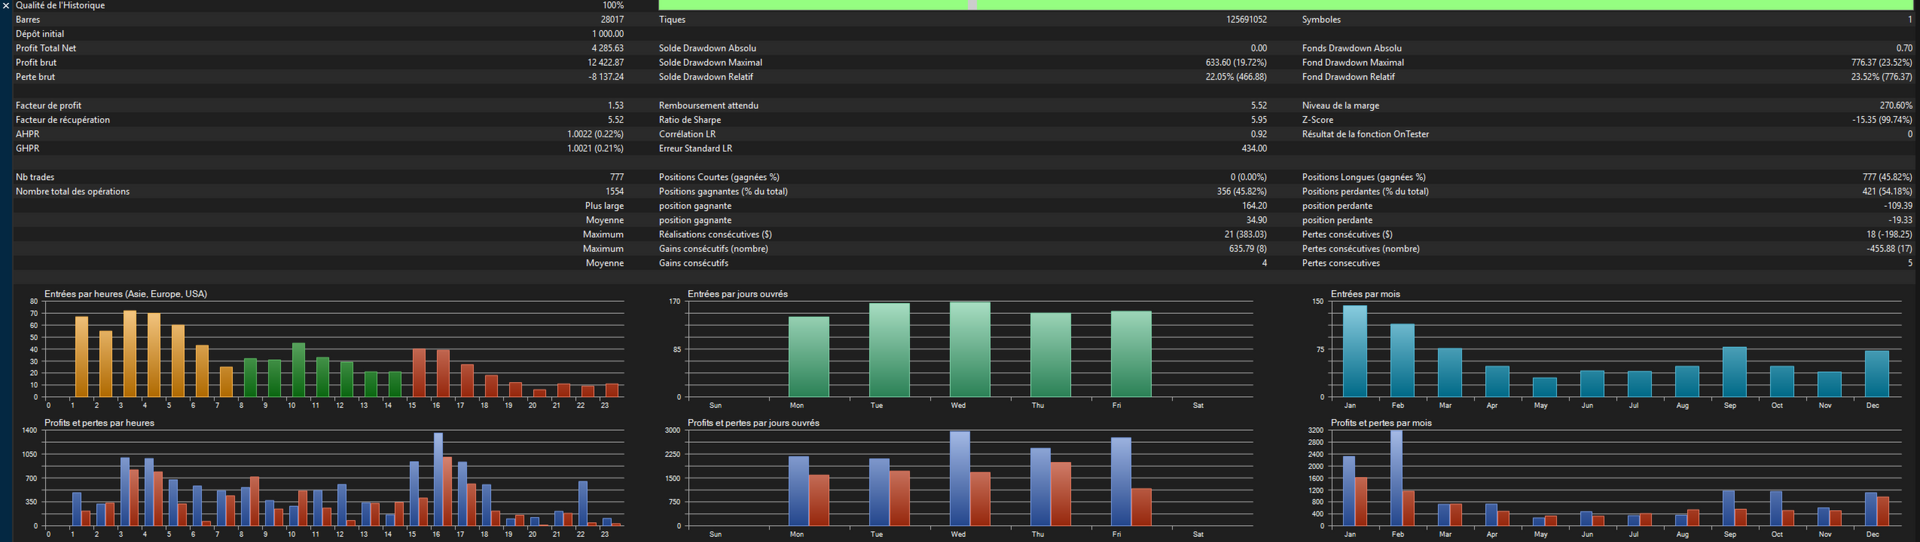The image size is (1920, 542).
Task: Select the largest winning position "164.20"
Action: pyautogui.click(x=1254, y=206)
